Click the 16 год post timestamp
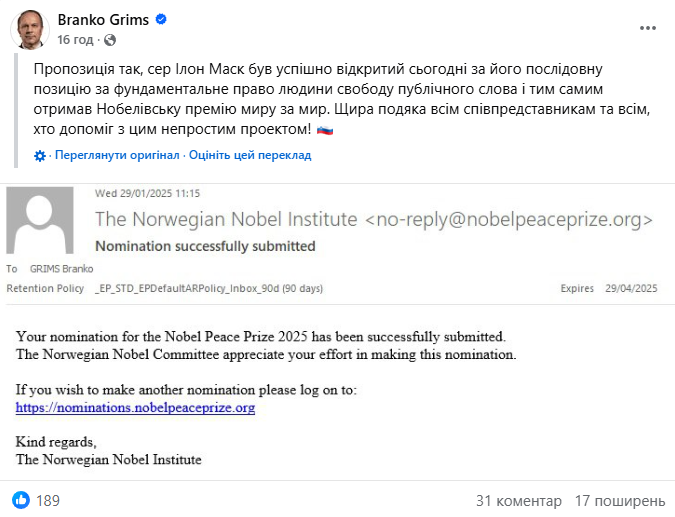 (75, 40)
